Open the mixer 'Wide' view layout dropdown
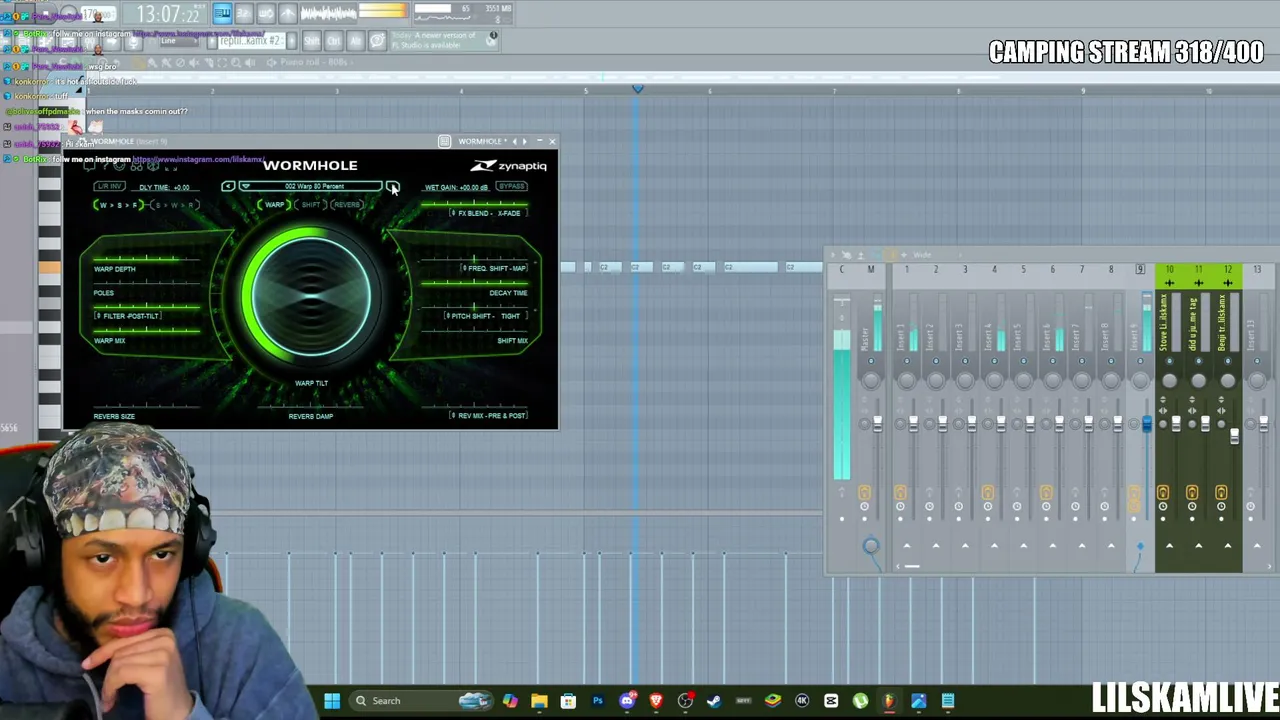Viewport: 1280px width, 720px height. (922, 255)
